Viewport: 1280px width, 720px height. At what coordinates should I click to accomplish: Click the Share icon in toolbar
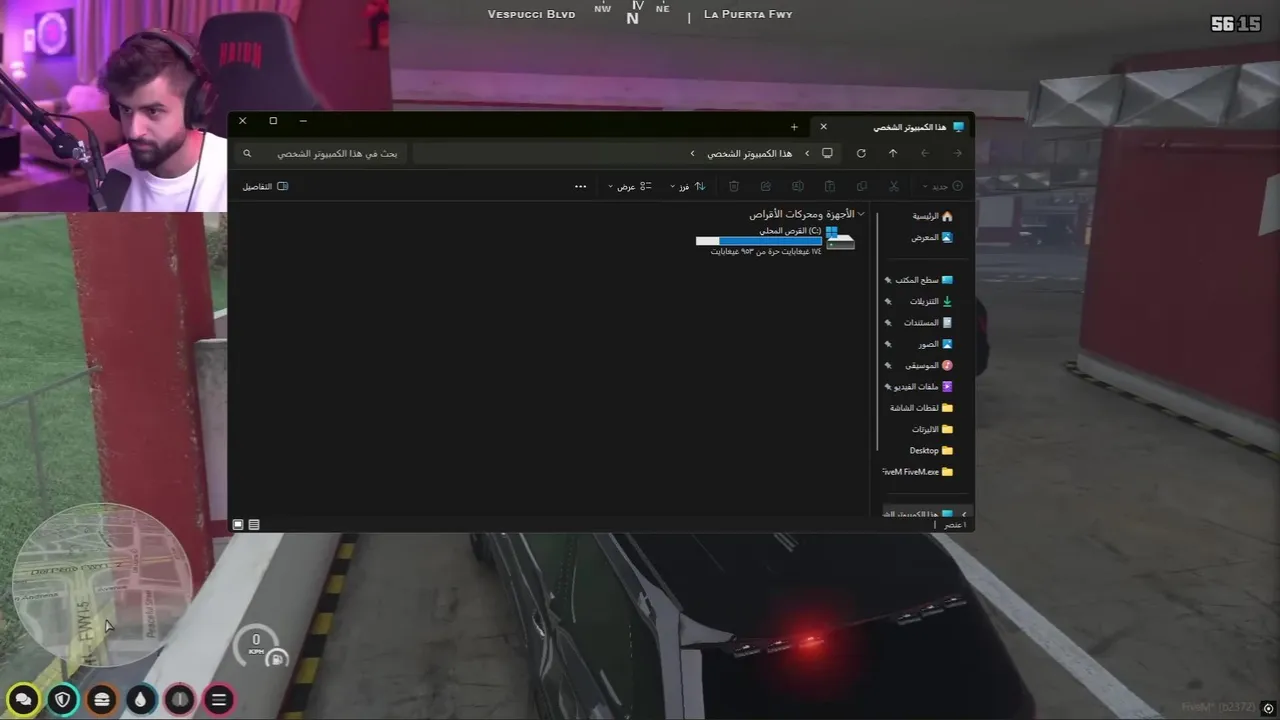[766, 186]
